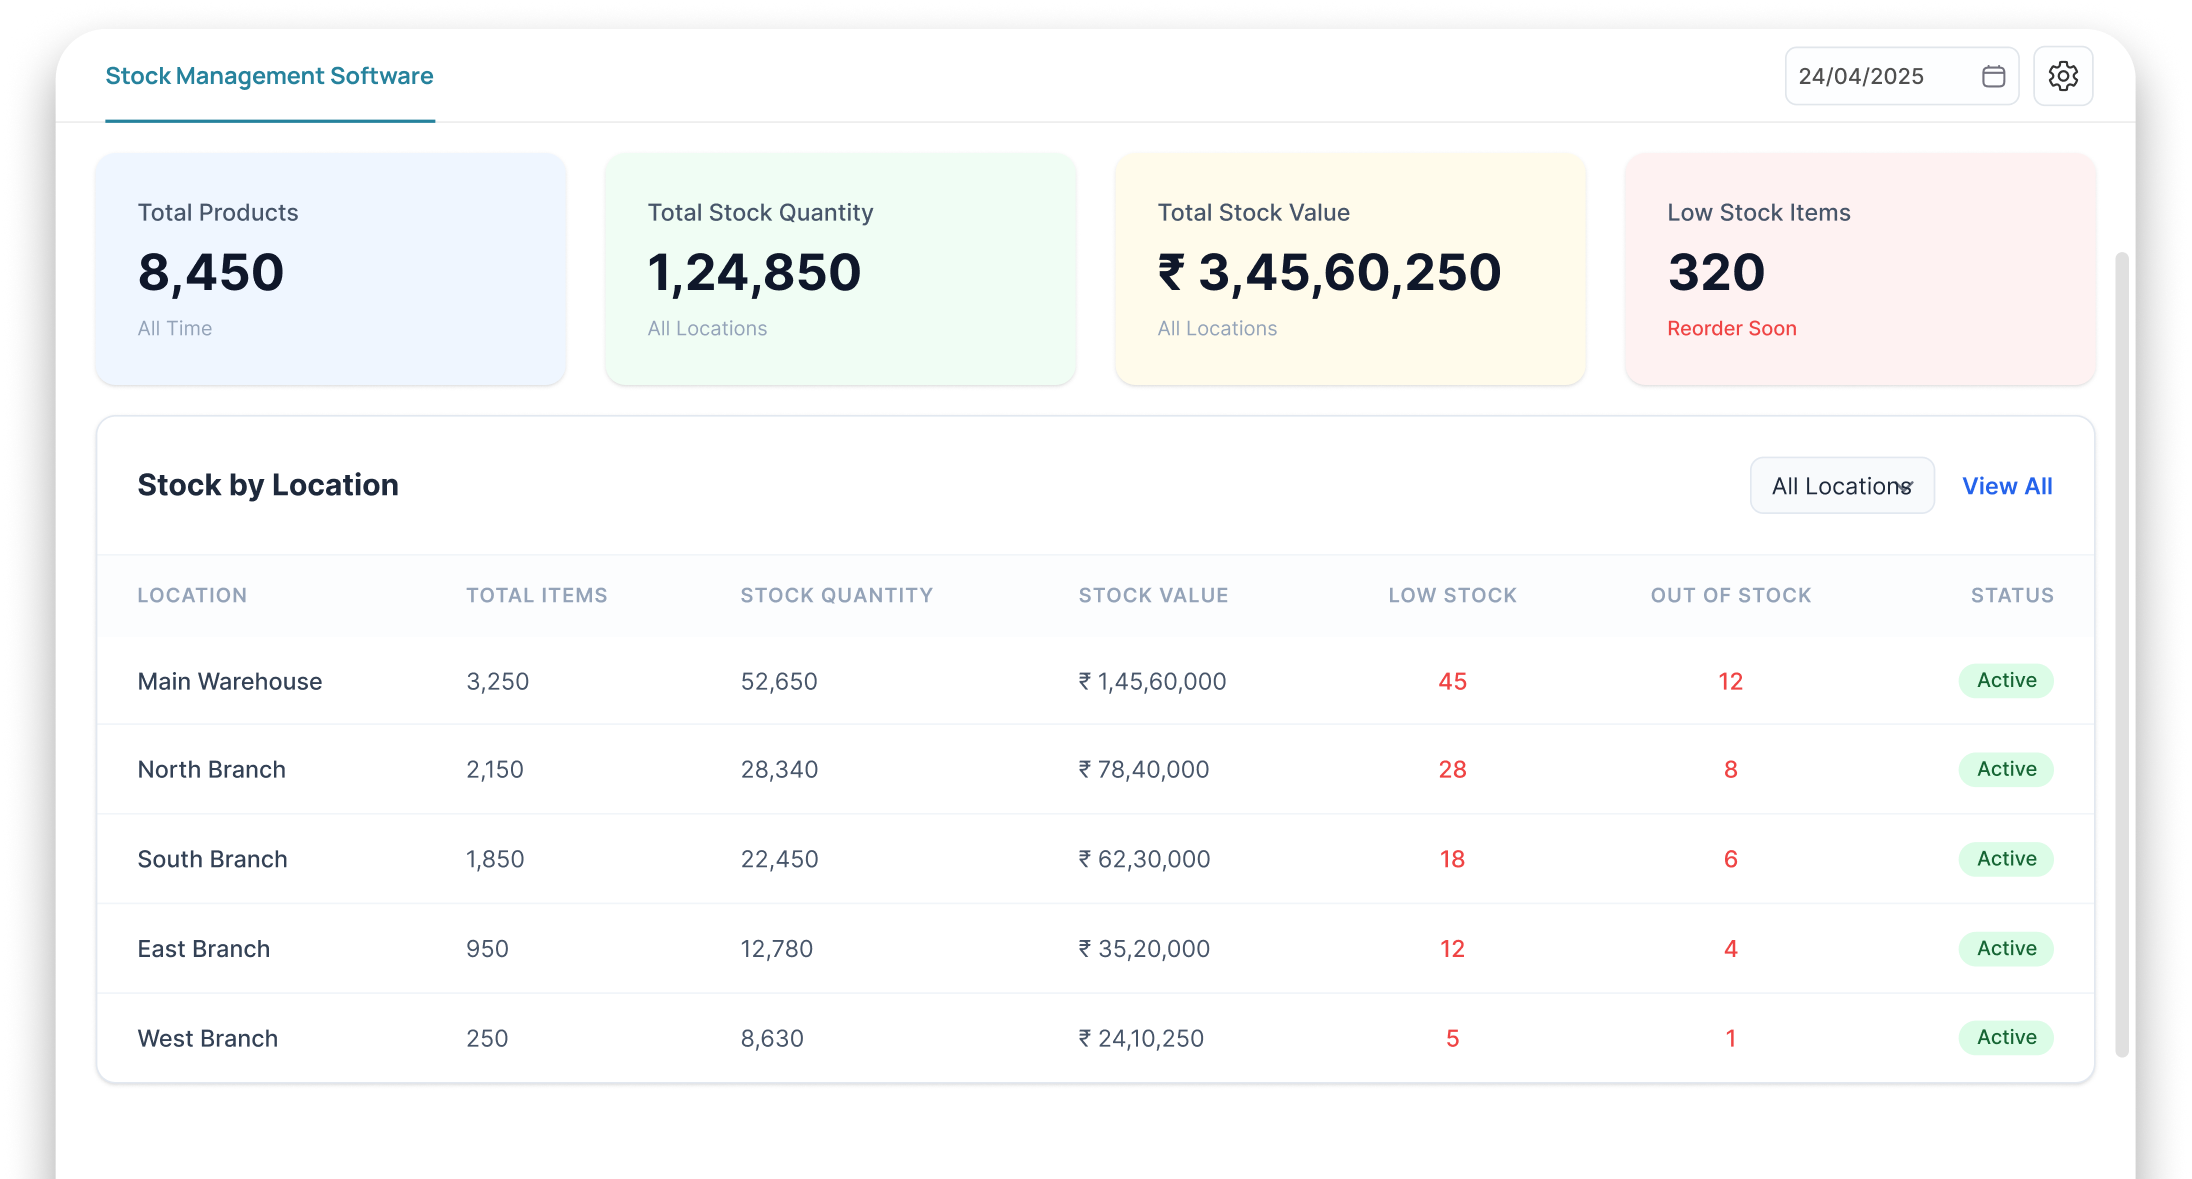Click the Total Products card
Image resolution: width=2192 pixels, height=1179 pixels.
click(x=331, y=269)
